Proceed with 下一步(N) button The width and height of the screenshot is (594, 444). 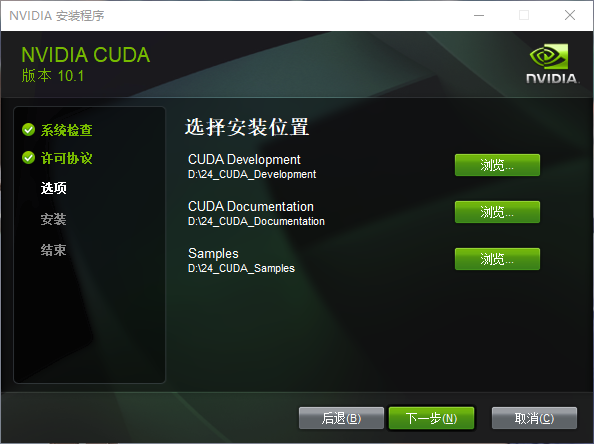click(x=431, y=418)
